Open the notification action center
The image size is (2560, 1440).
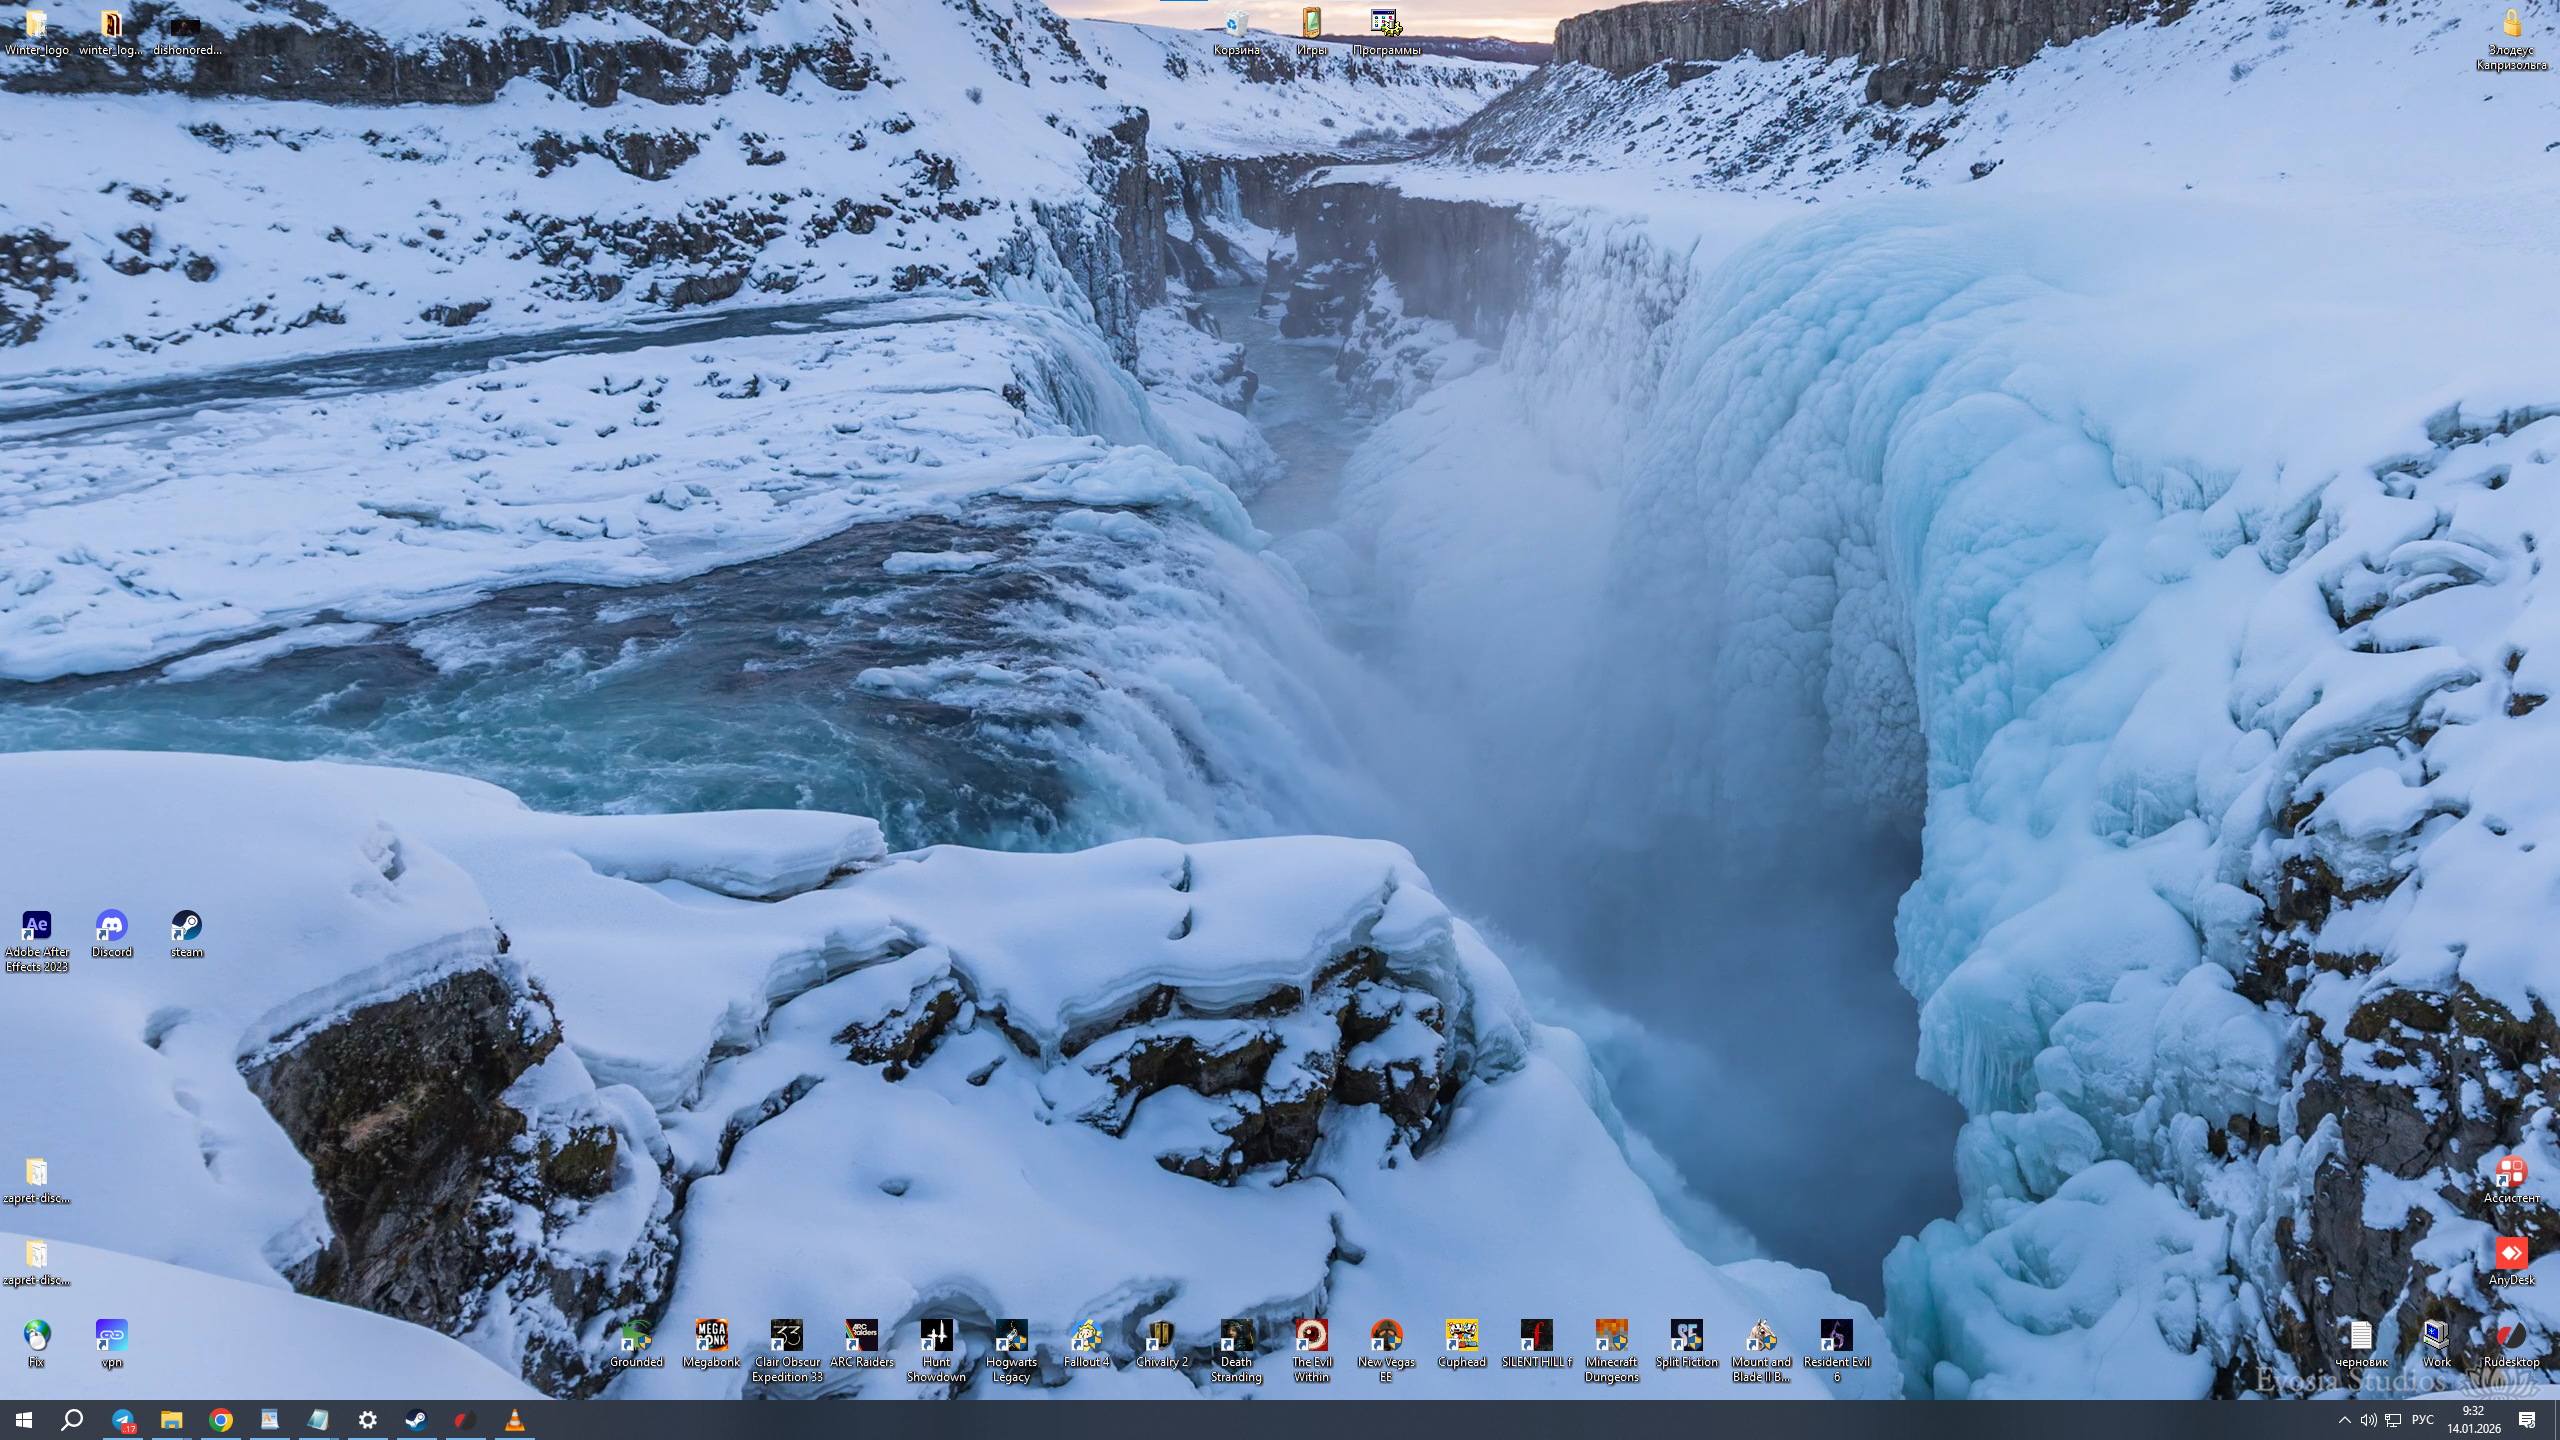[x=2527, y=1420]
